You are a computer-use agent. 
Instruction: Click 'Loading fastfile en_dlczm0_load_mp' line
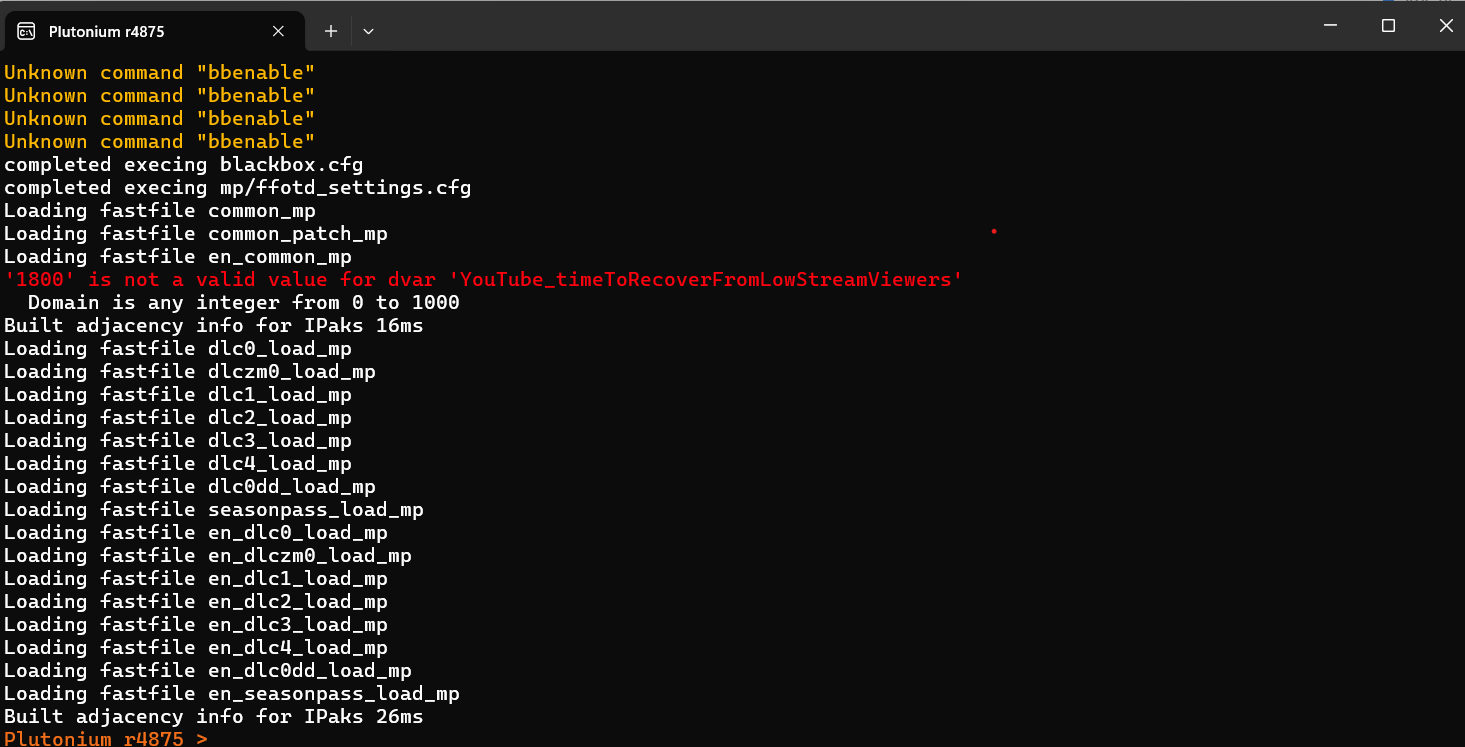point(208,555)
